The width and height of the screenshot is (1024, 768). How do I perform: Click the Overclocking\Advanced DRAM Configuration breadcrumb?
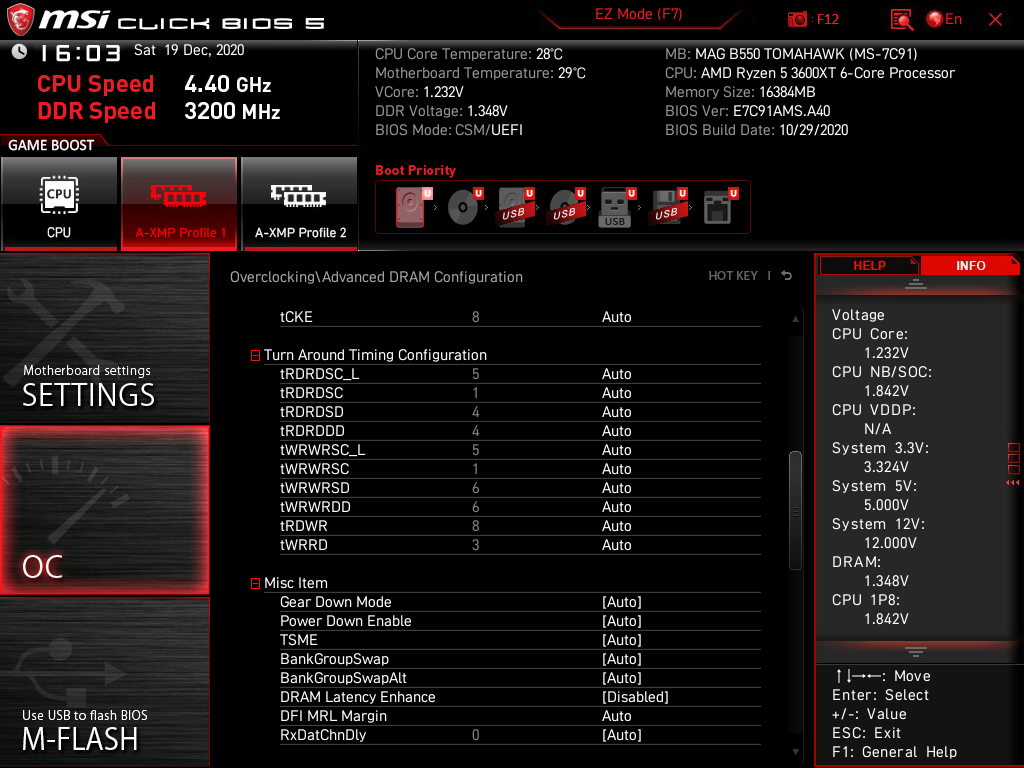[x=376, y=277]
